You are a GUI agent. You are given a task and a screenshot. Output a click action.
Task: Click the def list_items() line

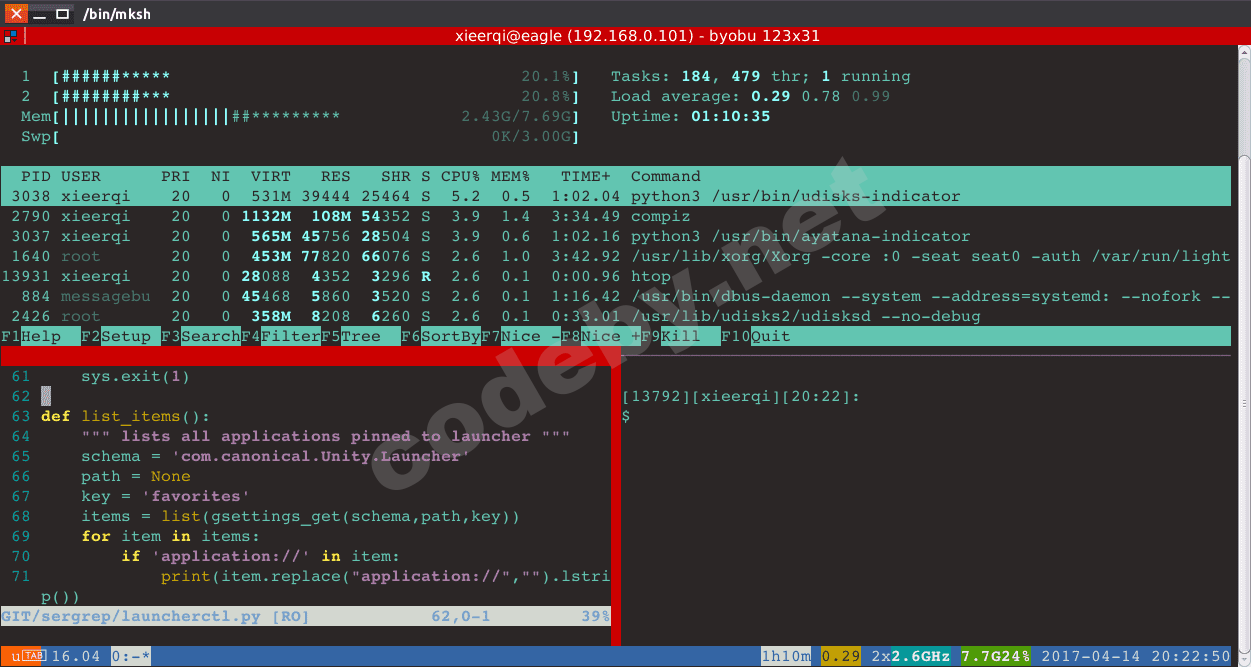click(x=125, y=416)
